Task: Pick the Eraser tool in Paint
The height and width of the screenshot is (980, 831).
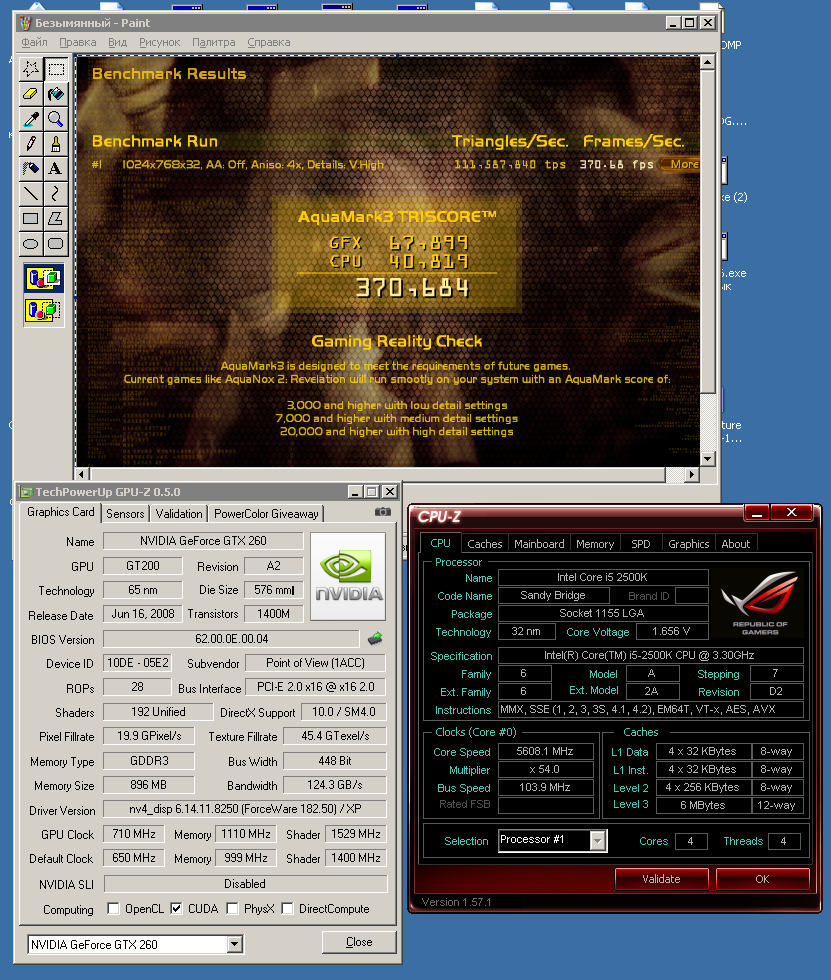Action: [31, 94]
